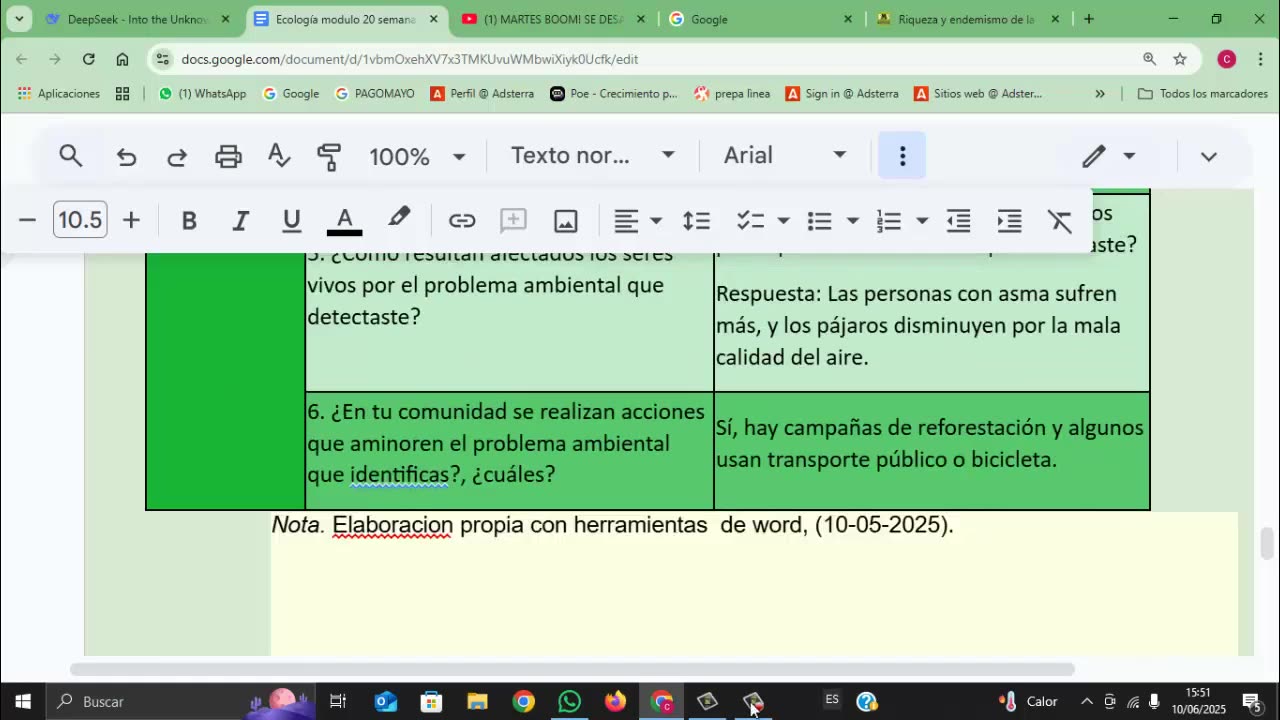
Task: Bookmark this page with the star
Action: tap(1180, 59)
